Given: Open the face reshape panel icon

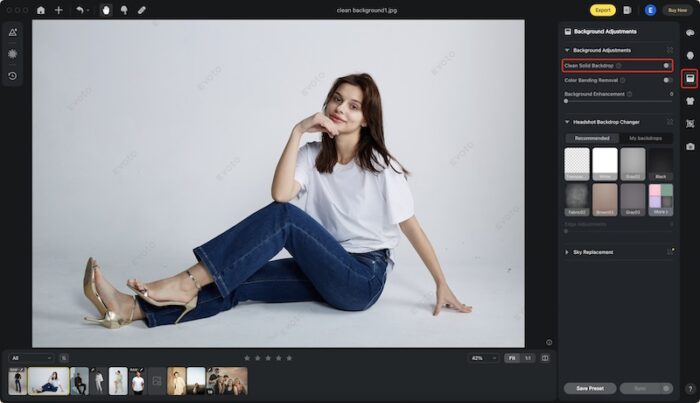Looking at the screenshot, I should [690, 55].
